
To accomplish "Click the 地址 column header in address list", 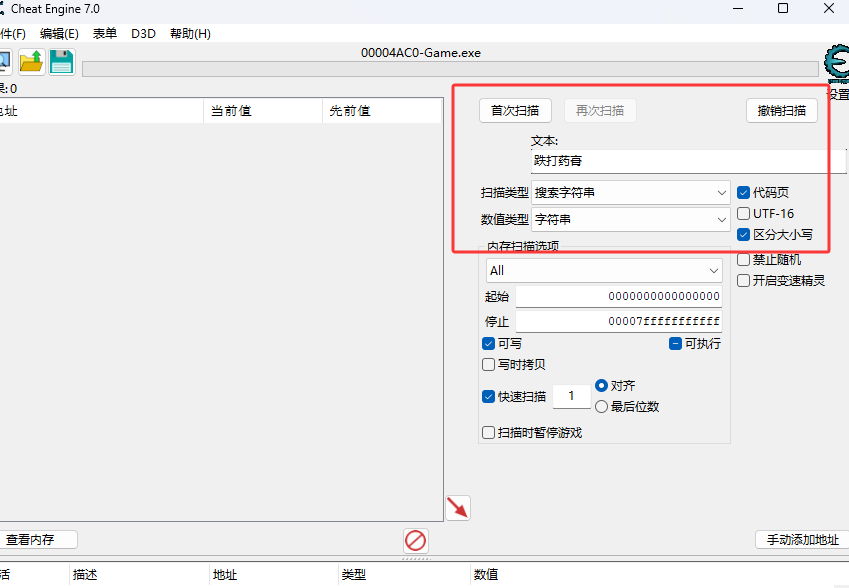I will (274, 574).
